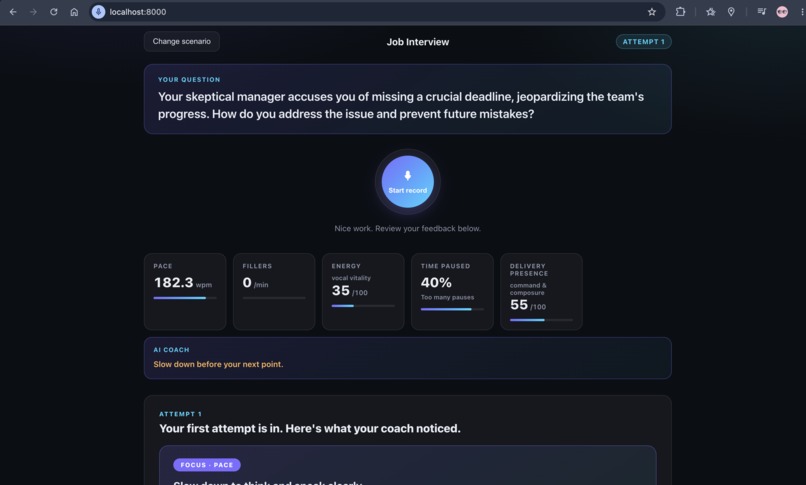
Task: Click the YOUR QUESTION label
Action: pyautogui.click(x=189, y=80)
